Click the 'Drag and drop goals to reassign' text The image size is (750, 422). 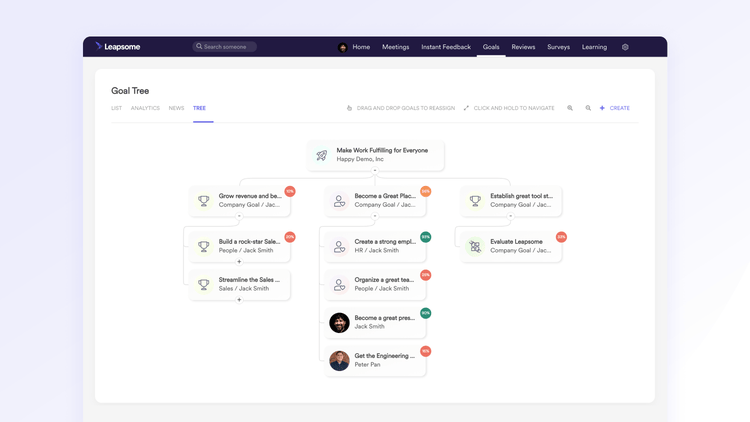click(406, 108)
